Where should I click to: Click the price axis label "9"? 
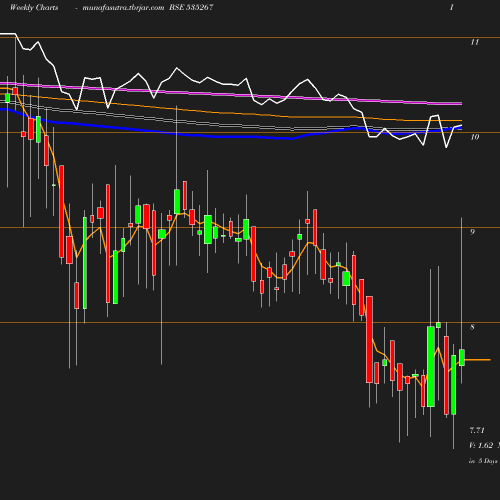pyautogui.click(x=472, y=232)
